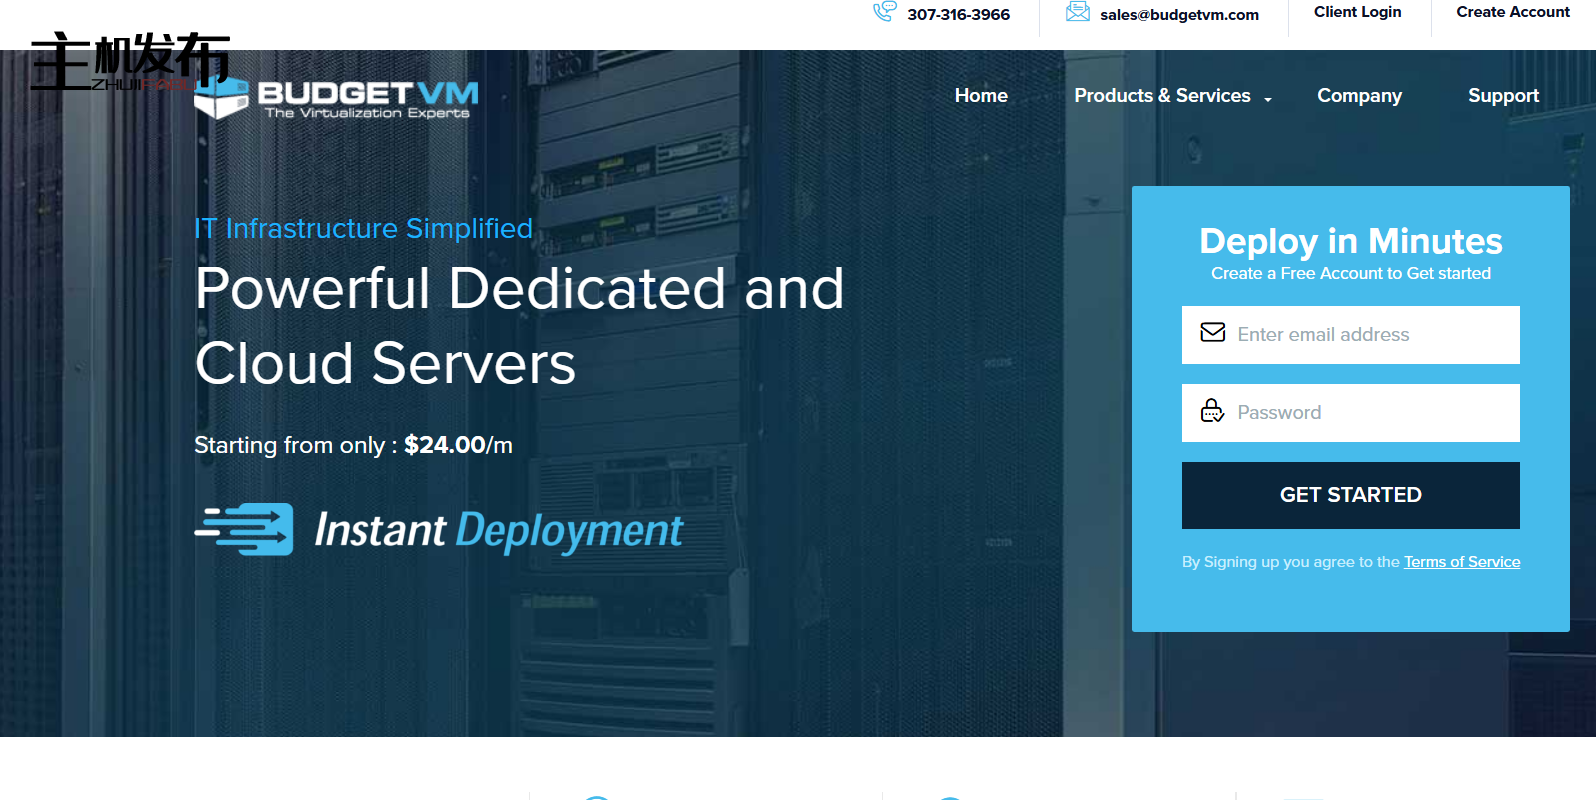Screen dimensions: 1596x800
Task: Click the sales@budgetvm.com email address
Action: click(1179, 15)
